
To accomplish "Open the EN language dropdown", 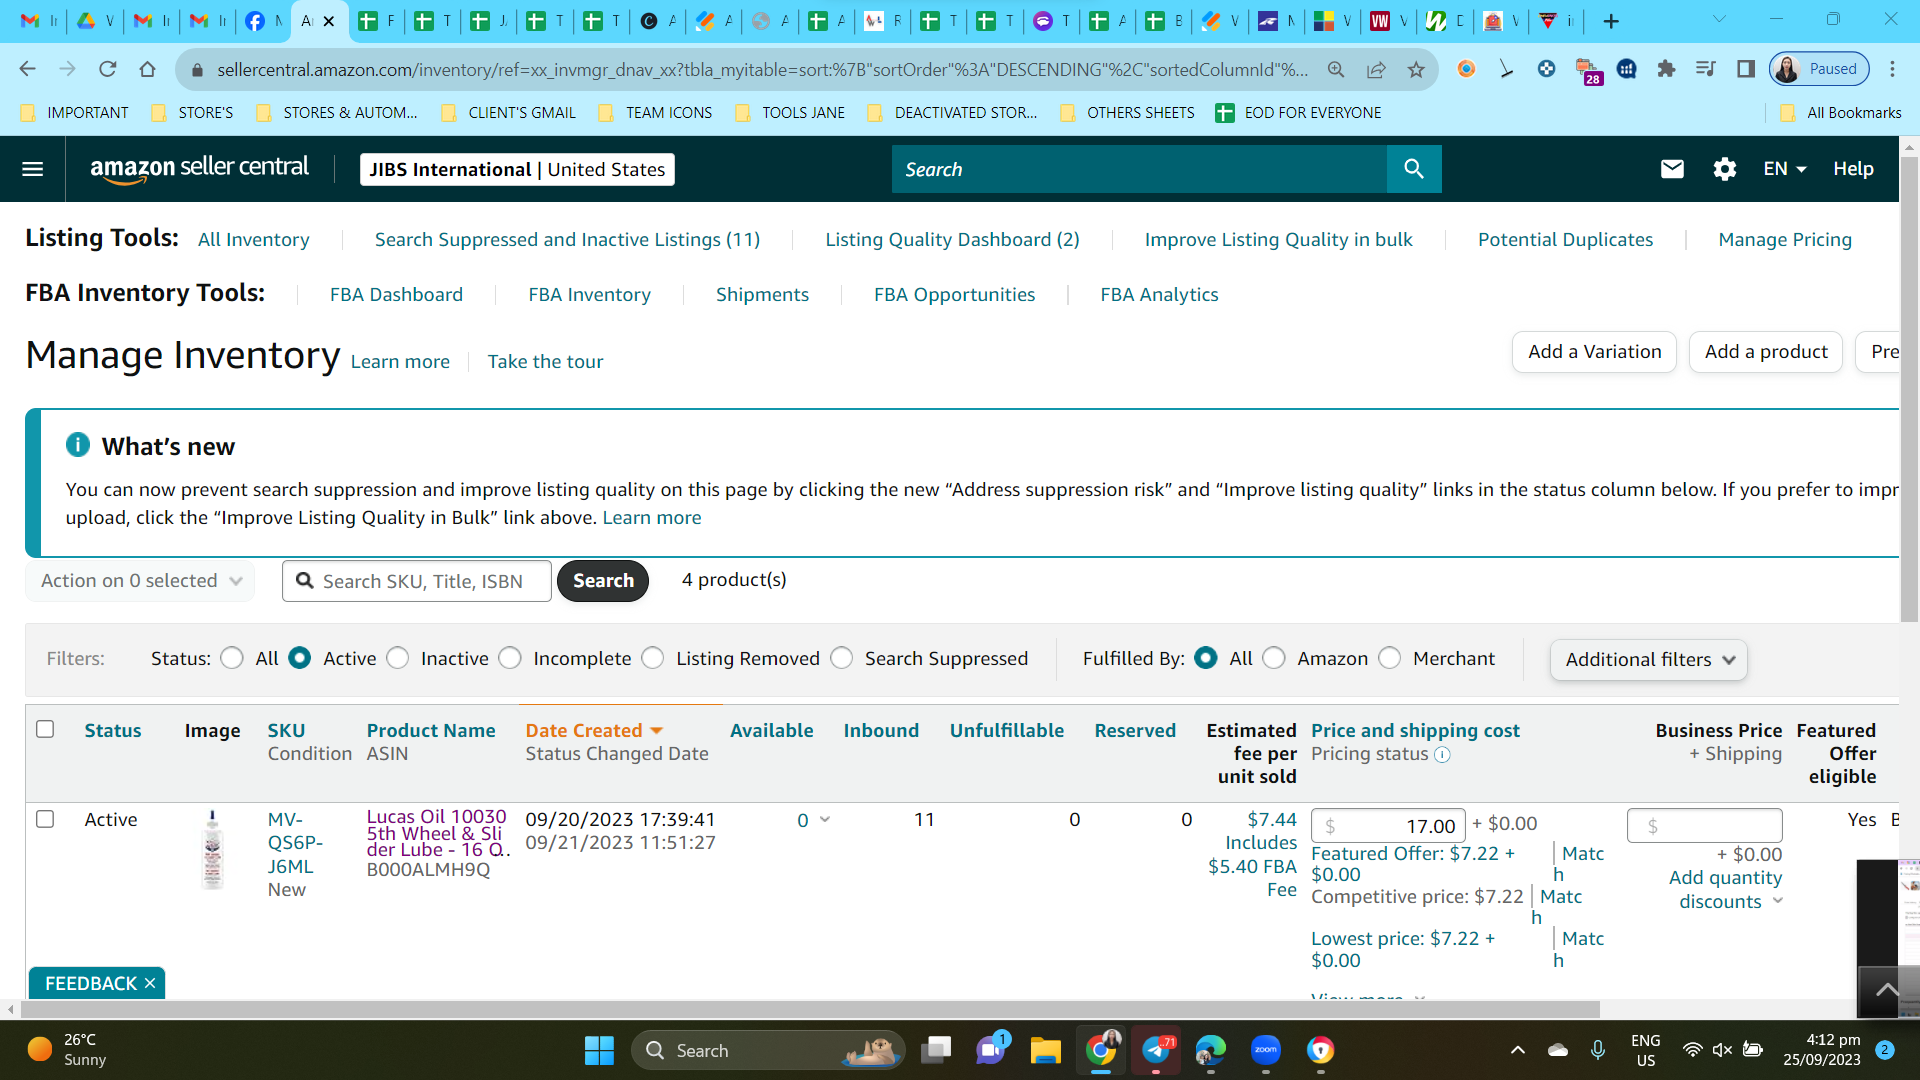I will [1784, 169].
